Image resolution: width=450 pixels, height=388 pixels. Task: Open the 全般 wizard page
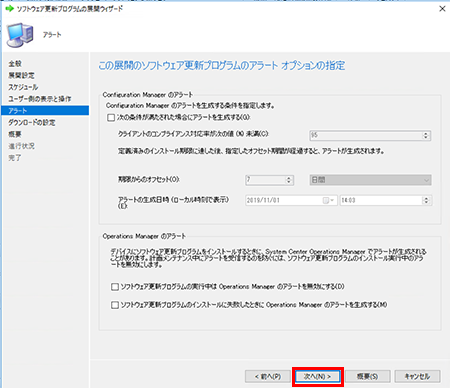[15, 63]
